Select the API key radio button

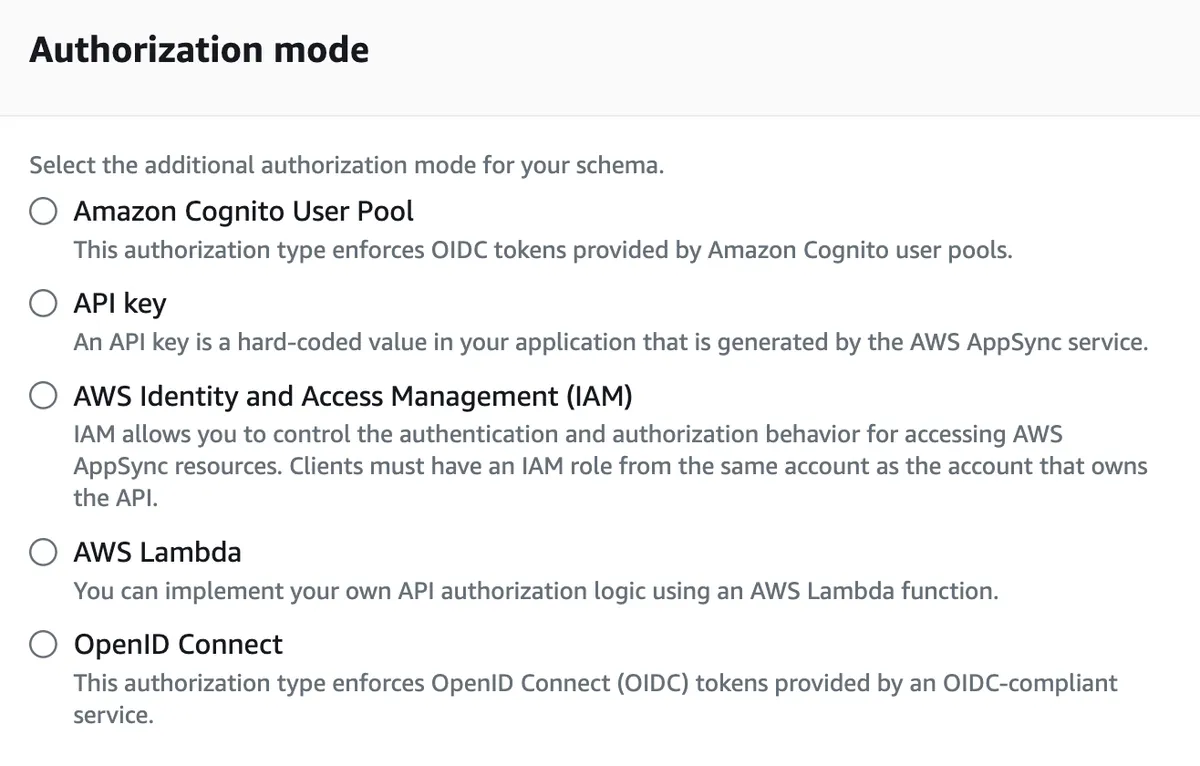pyautogui.click(x=43, y=303)
